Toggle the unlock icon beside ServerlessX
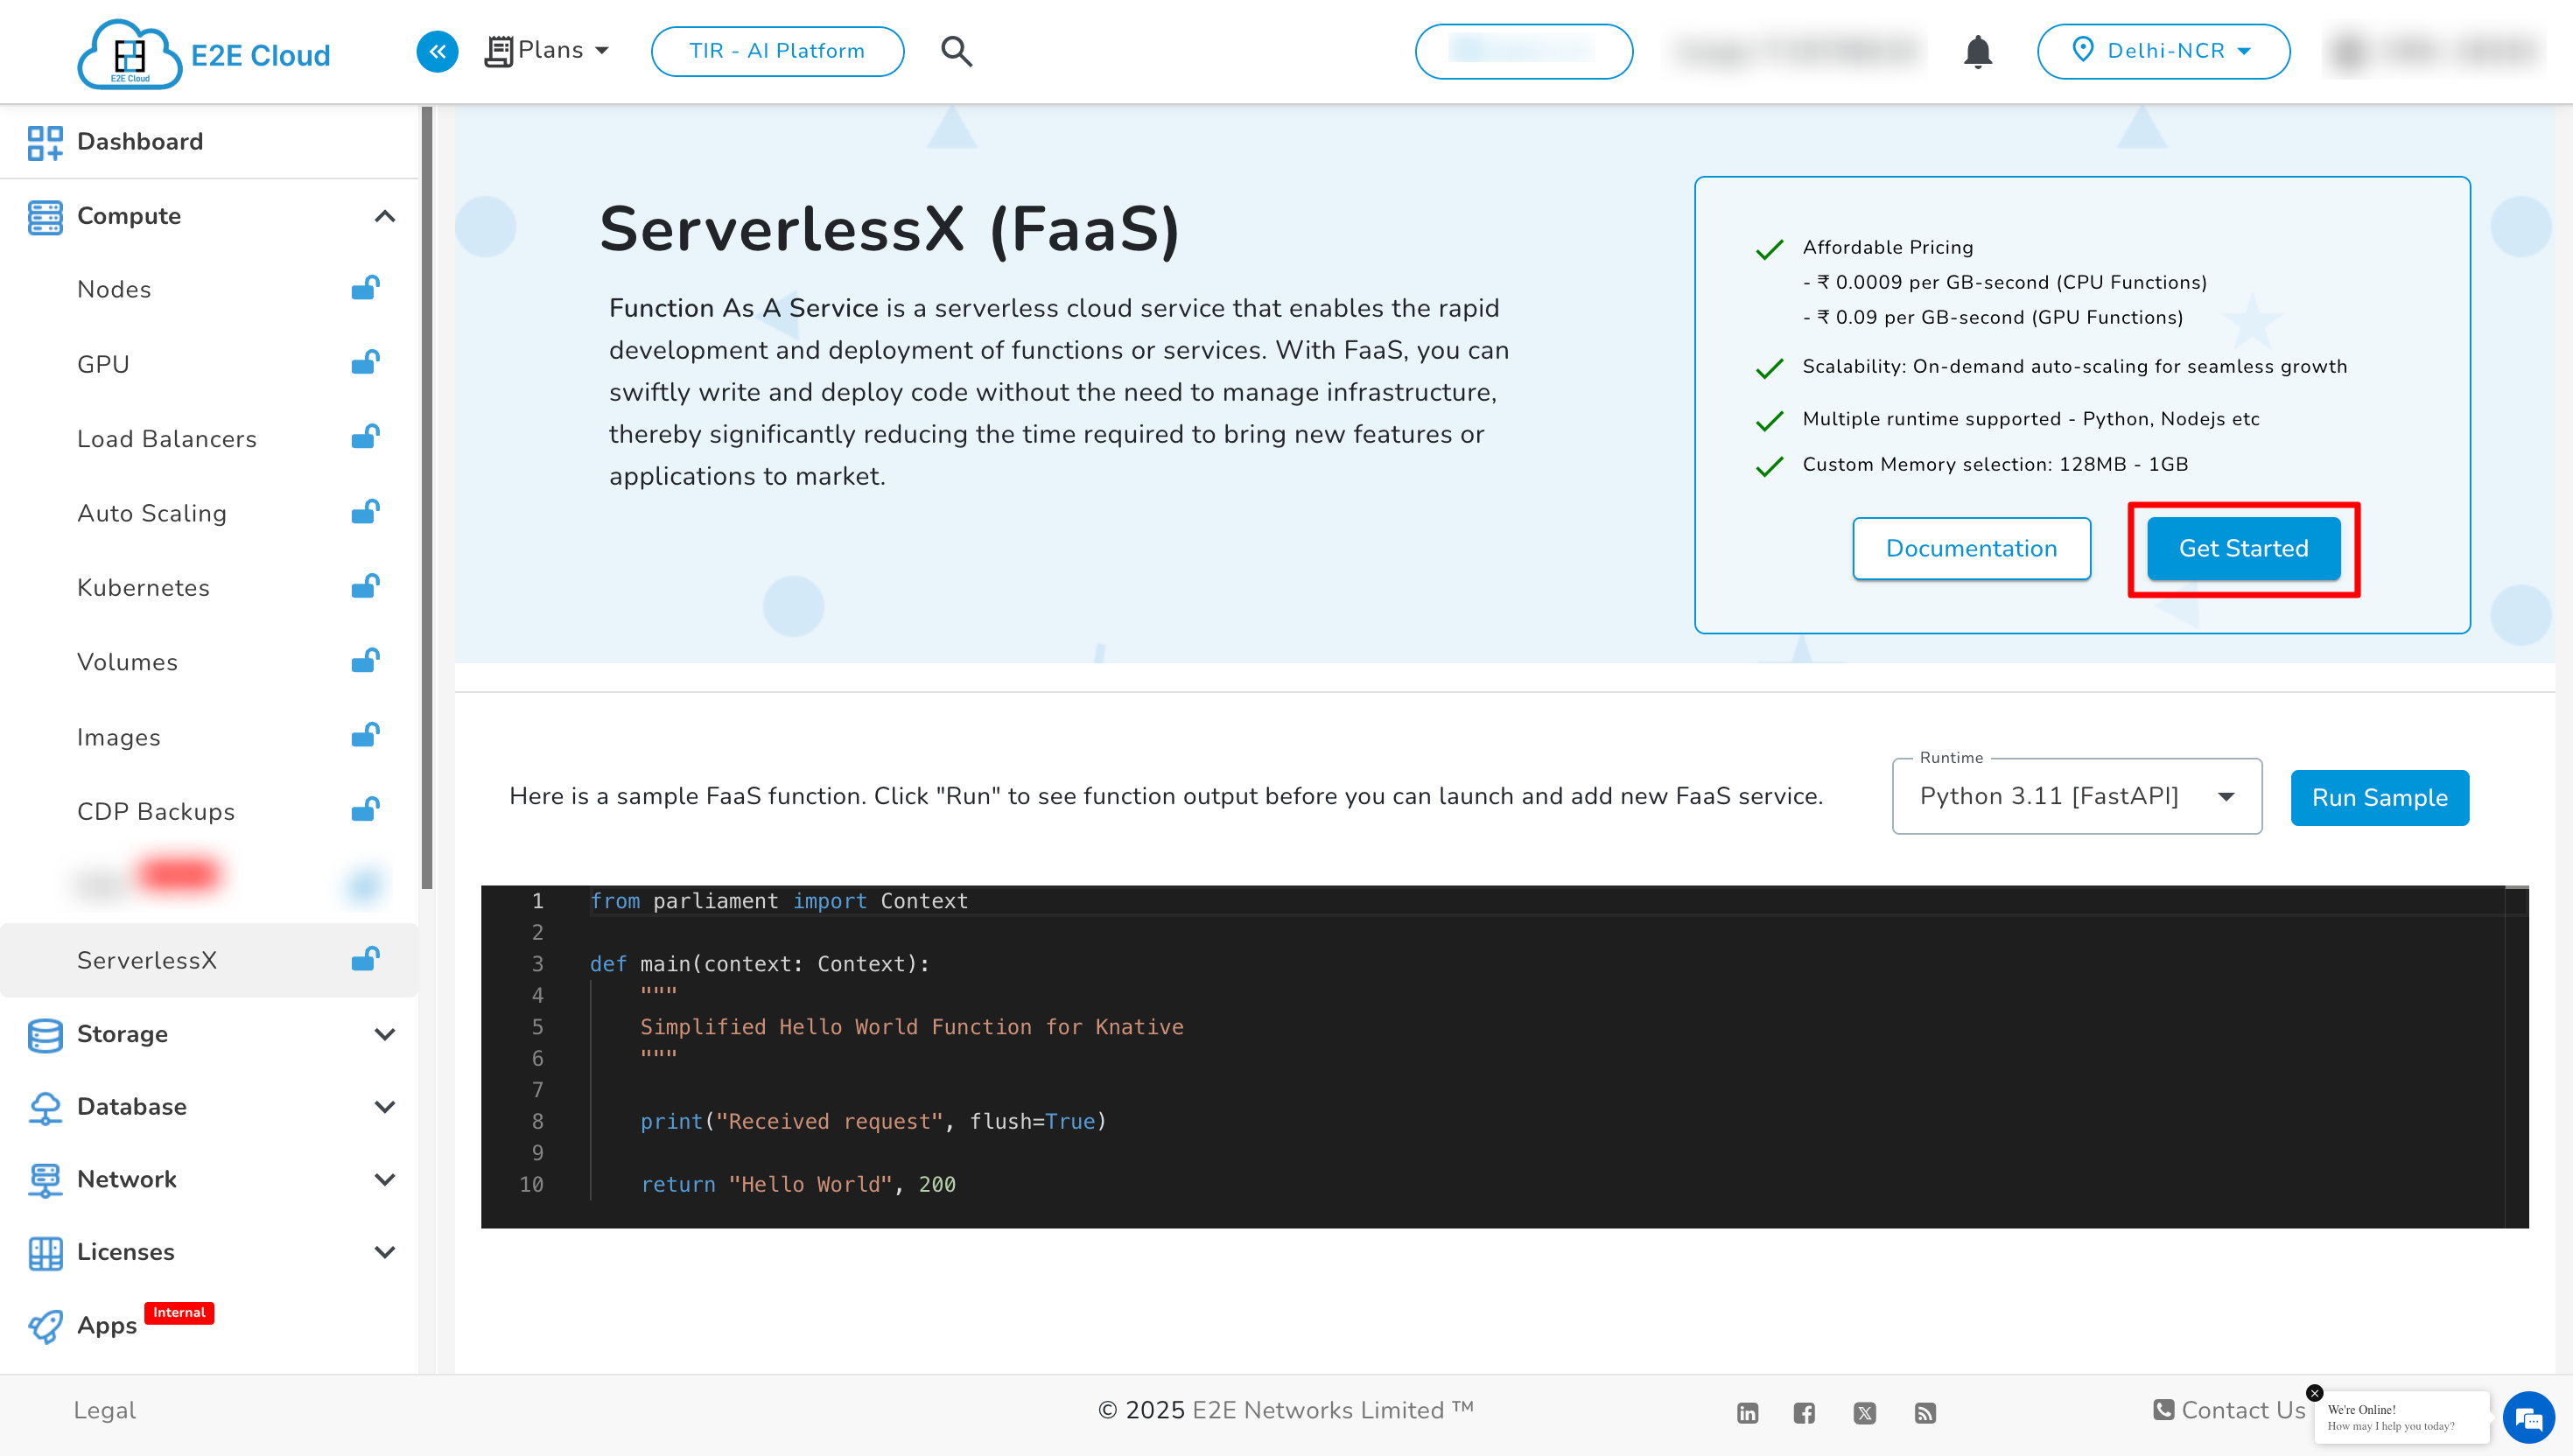This screenshot has width=2573, height=1456. tap(365, 959)
